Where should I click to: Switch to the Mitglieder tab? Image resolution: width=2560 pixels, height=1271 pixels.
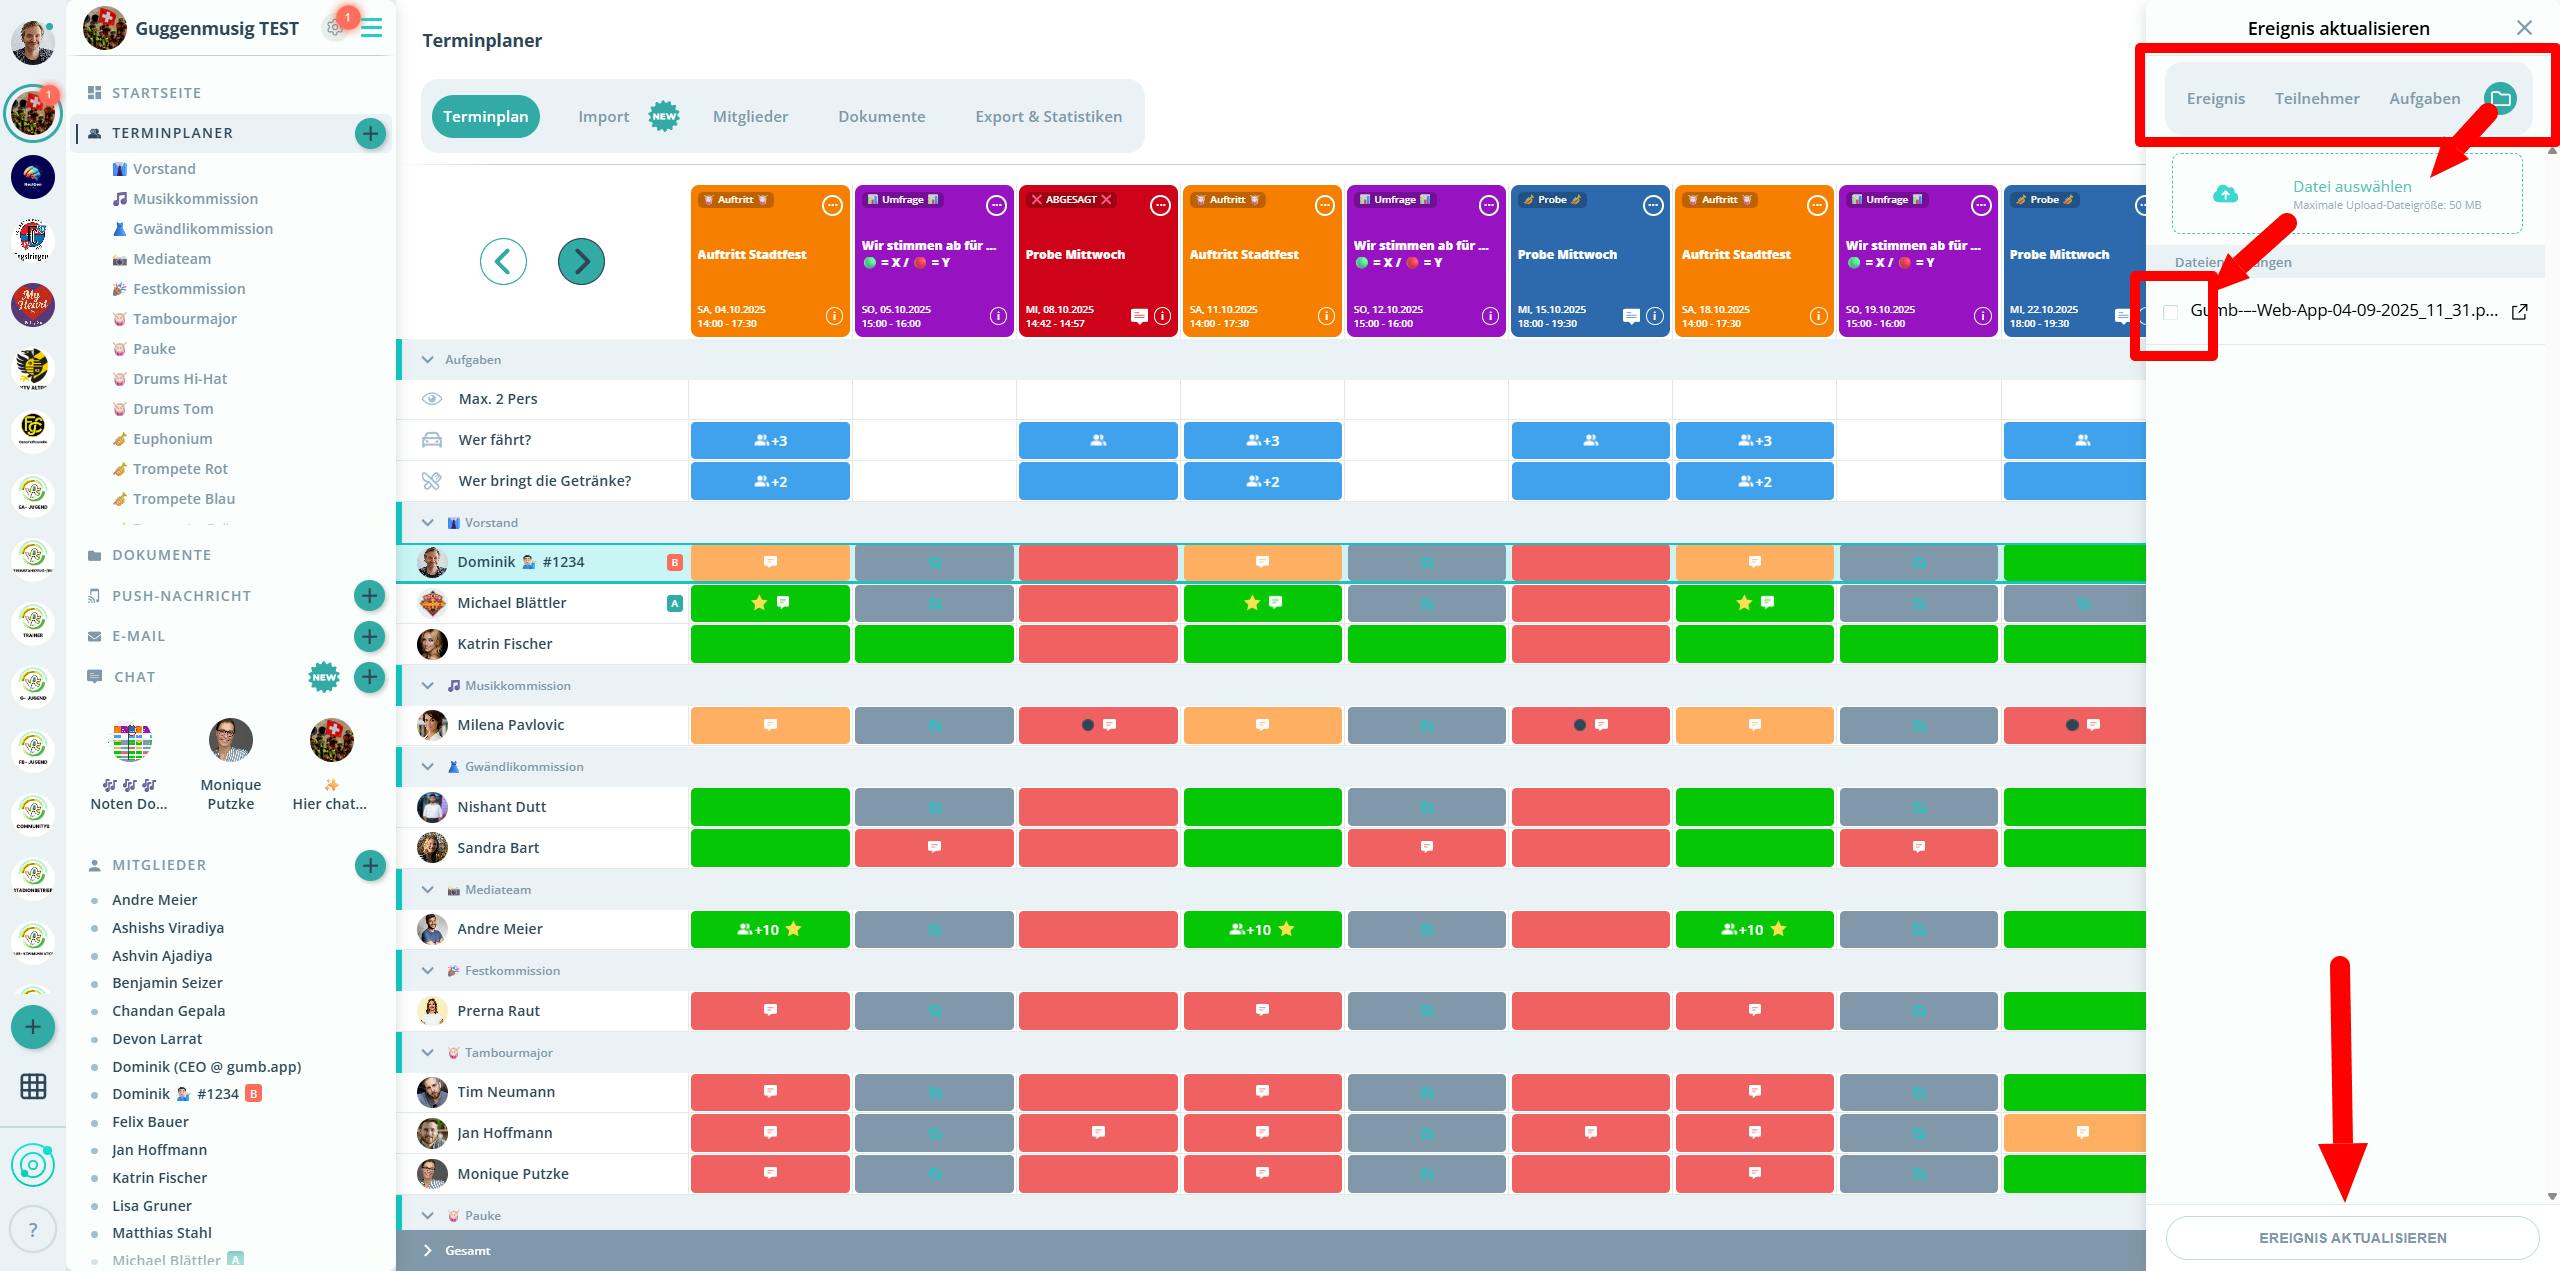[750, 116]
